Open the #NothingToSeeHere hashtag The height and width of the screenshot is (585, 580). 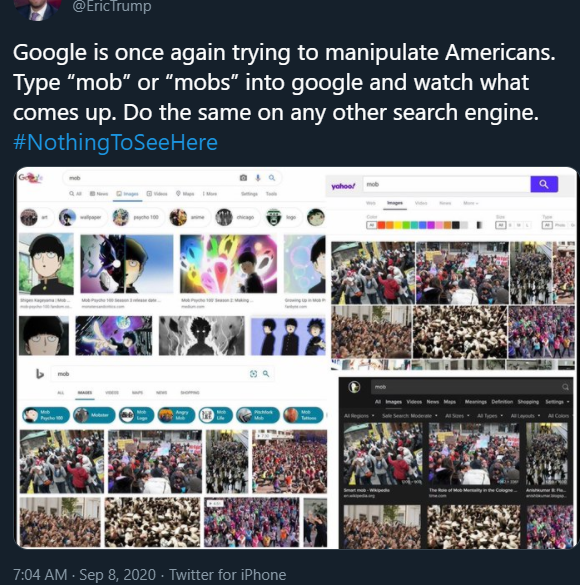[x=115, y=143]
